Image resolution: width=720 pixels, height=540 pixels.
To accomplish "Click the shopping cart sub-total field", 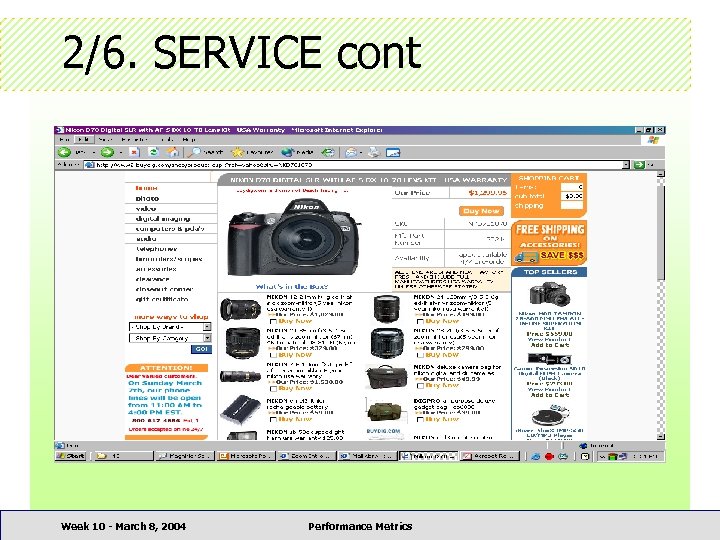I will pos(572,196).
